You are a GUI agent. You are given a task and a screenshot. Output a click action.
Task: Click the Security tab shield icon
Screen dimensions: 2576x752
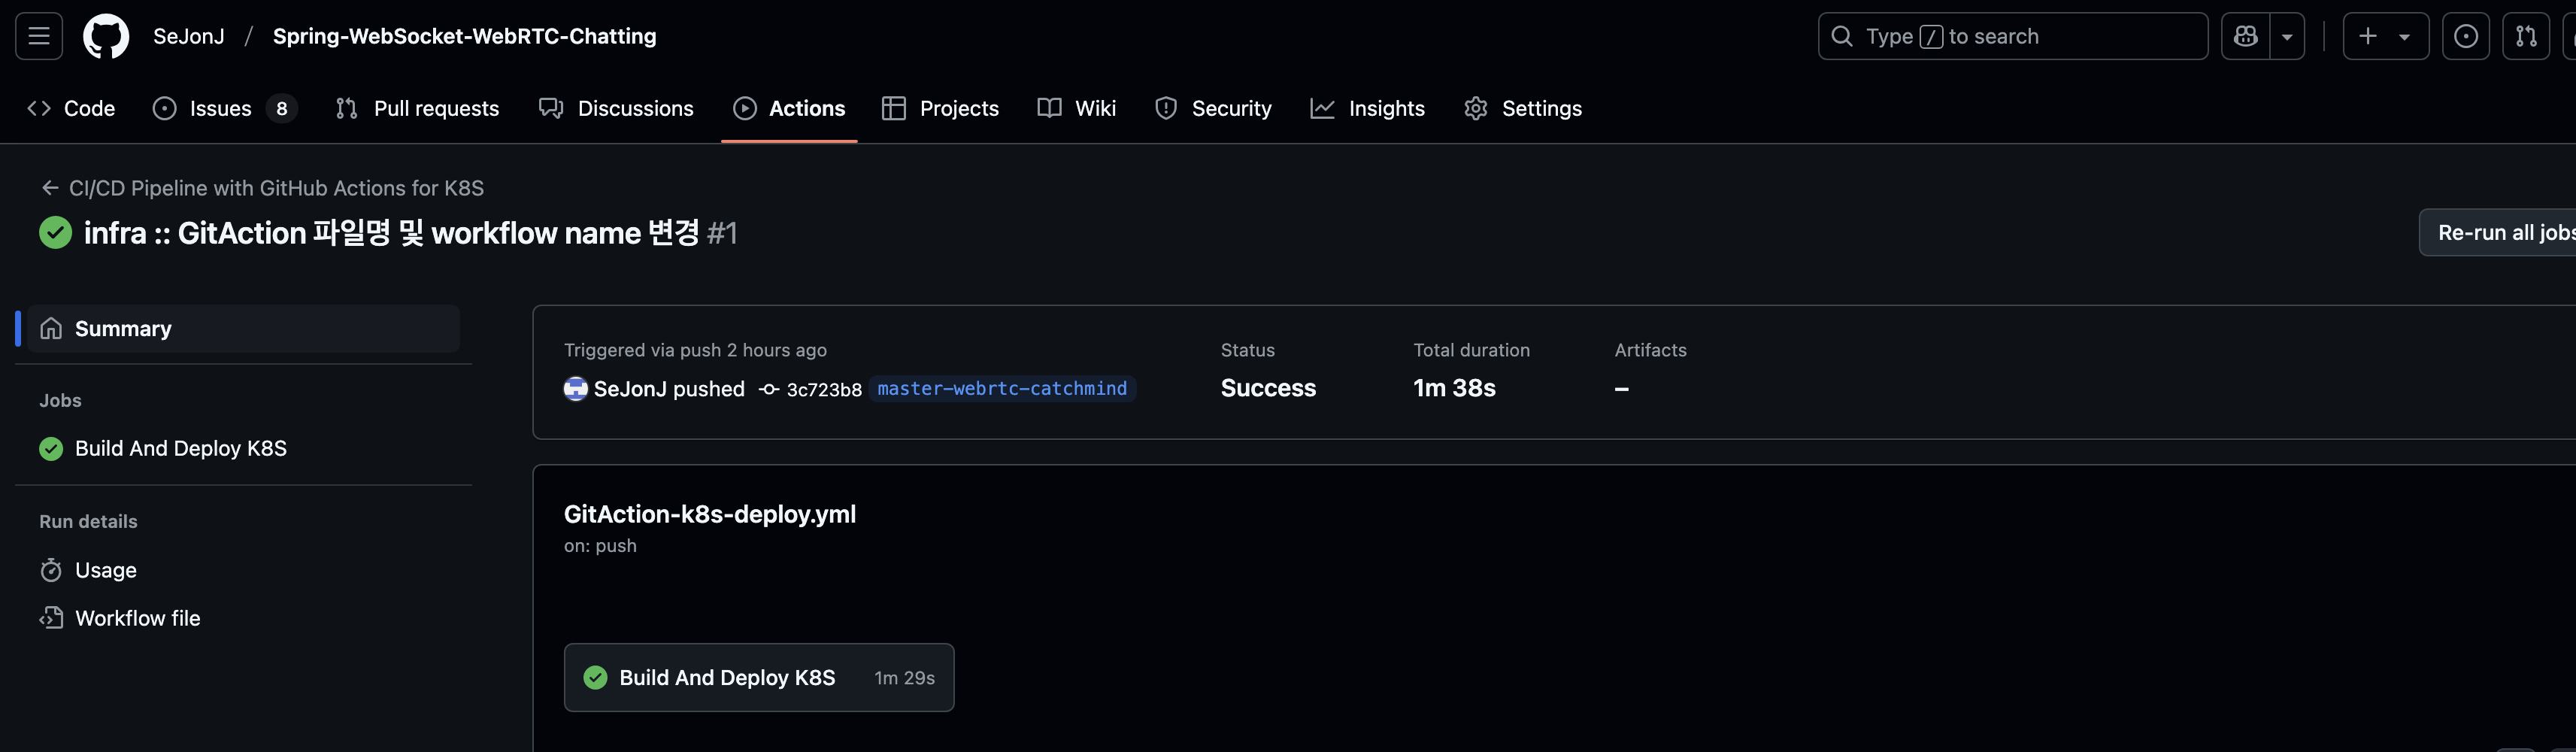1166,108
